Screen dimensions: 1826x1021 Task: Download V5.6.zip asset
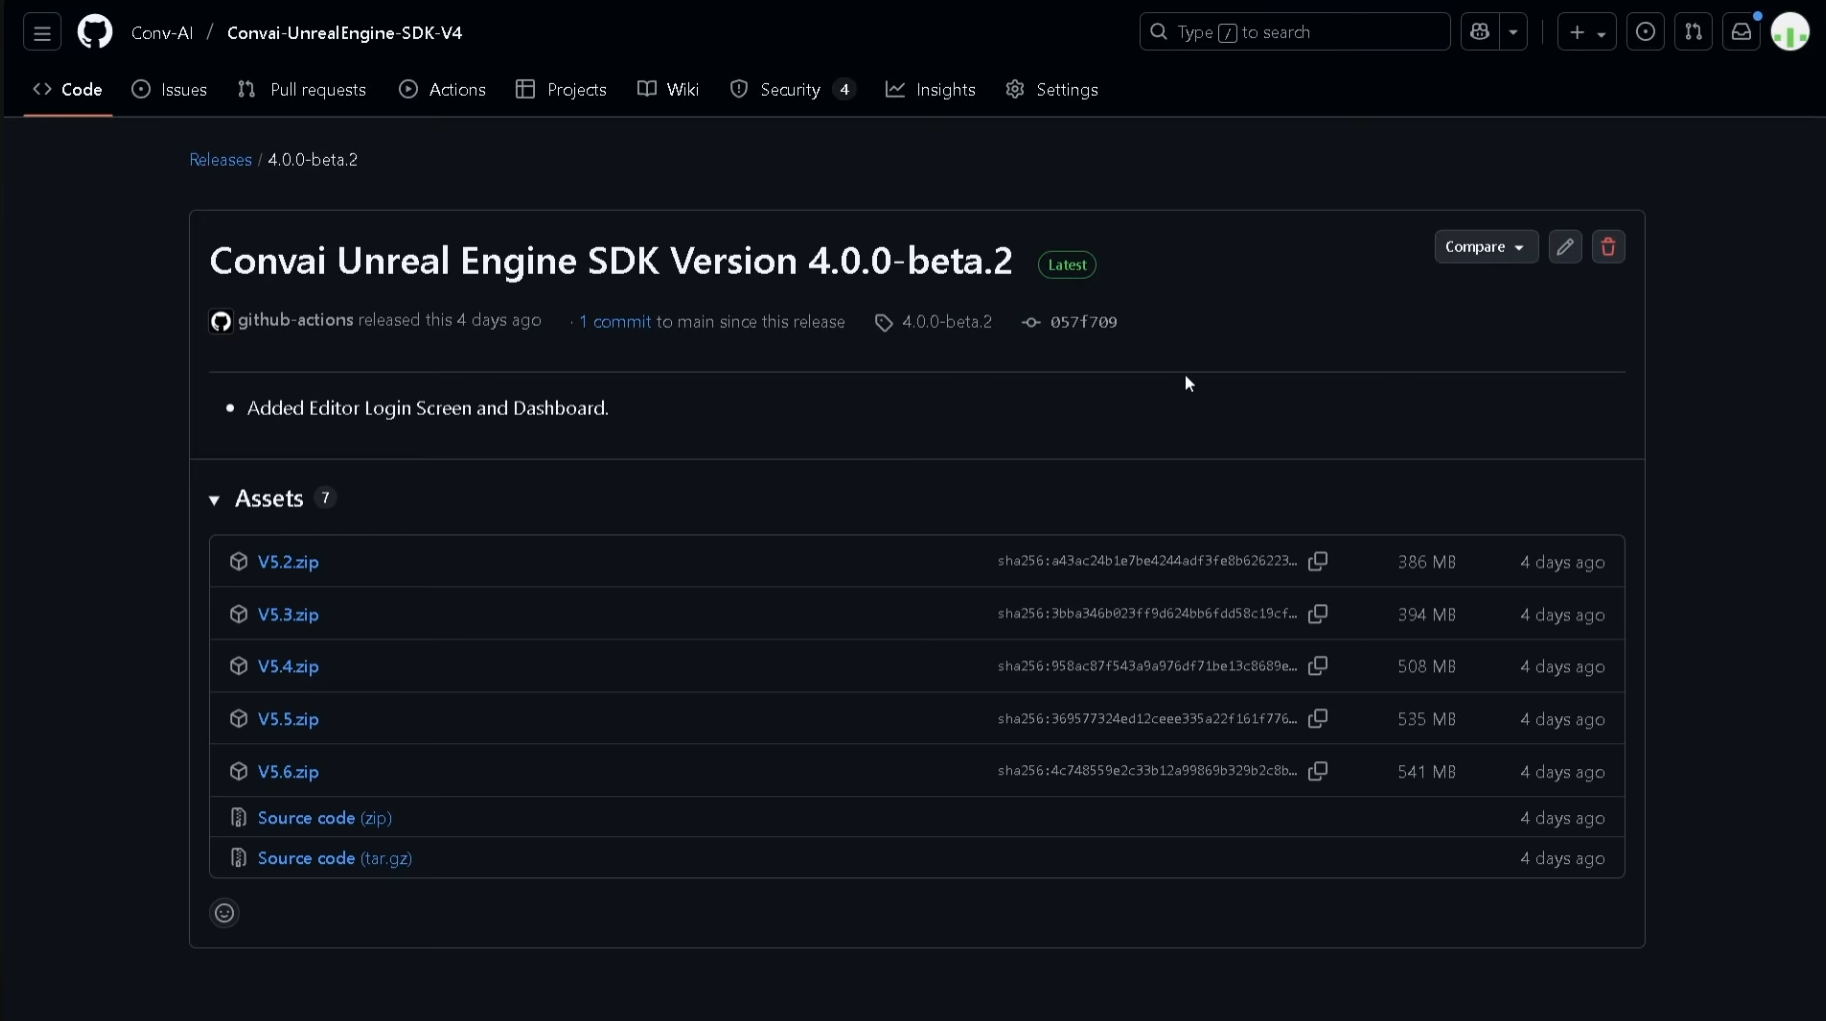(x=288, y=772)
